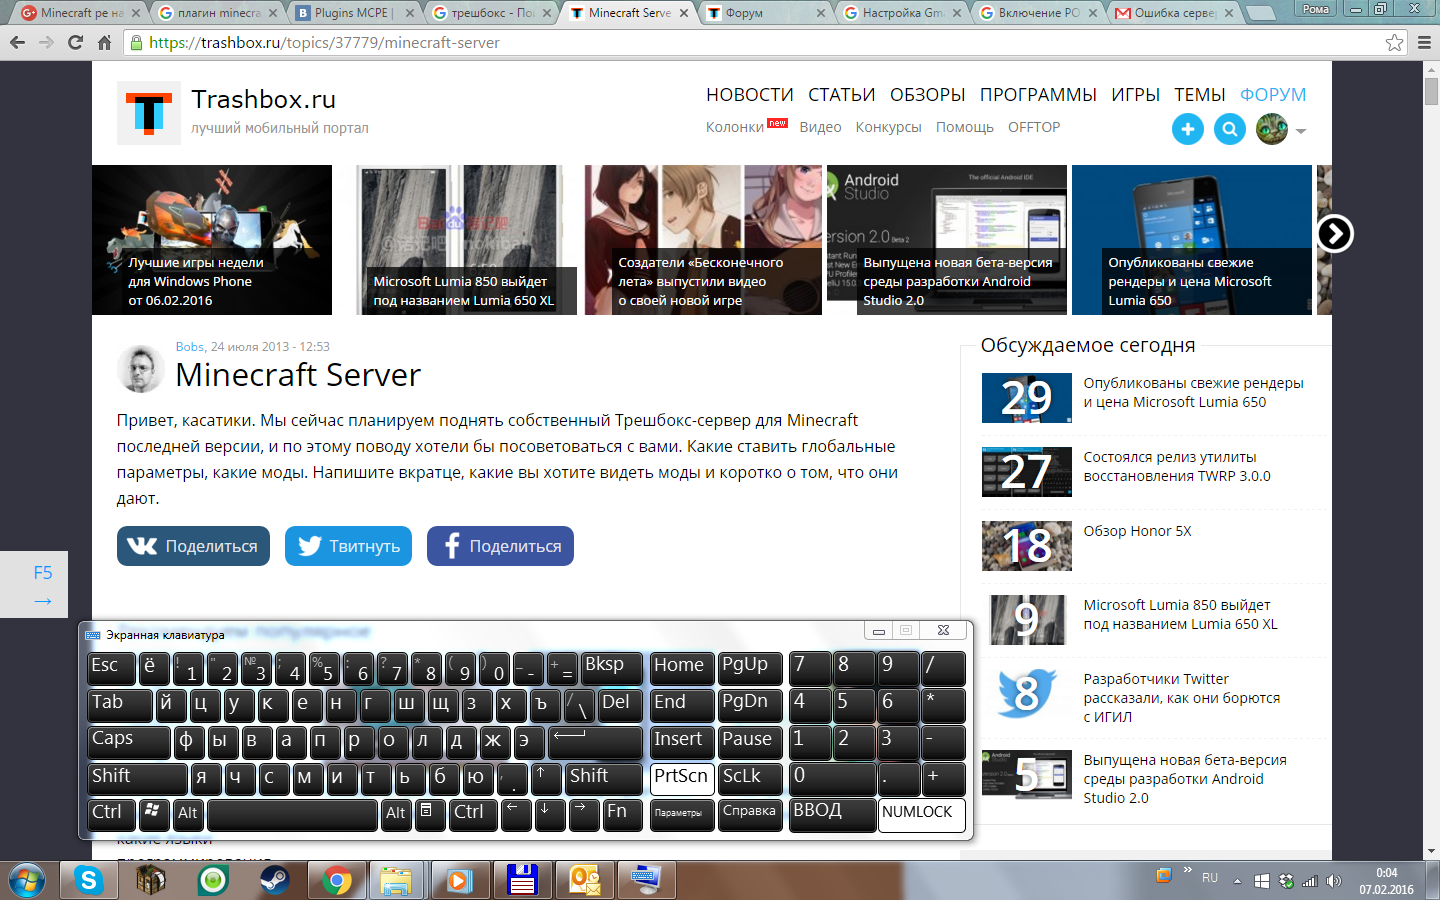Click the blue plus add button
Screen dimensions: 1440x900
pyautogui.click(x=1188, y=129)
